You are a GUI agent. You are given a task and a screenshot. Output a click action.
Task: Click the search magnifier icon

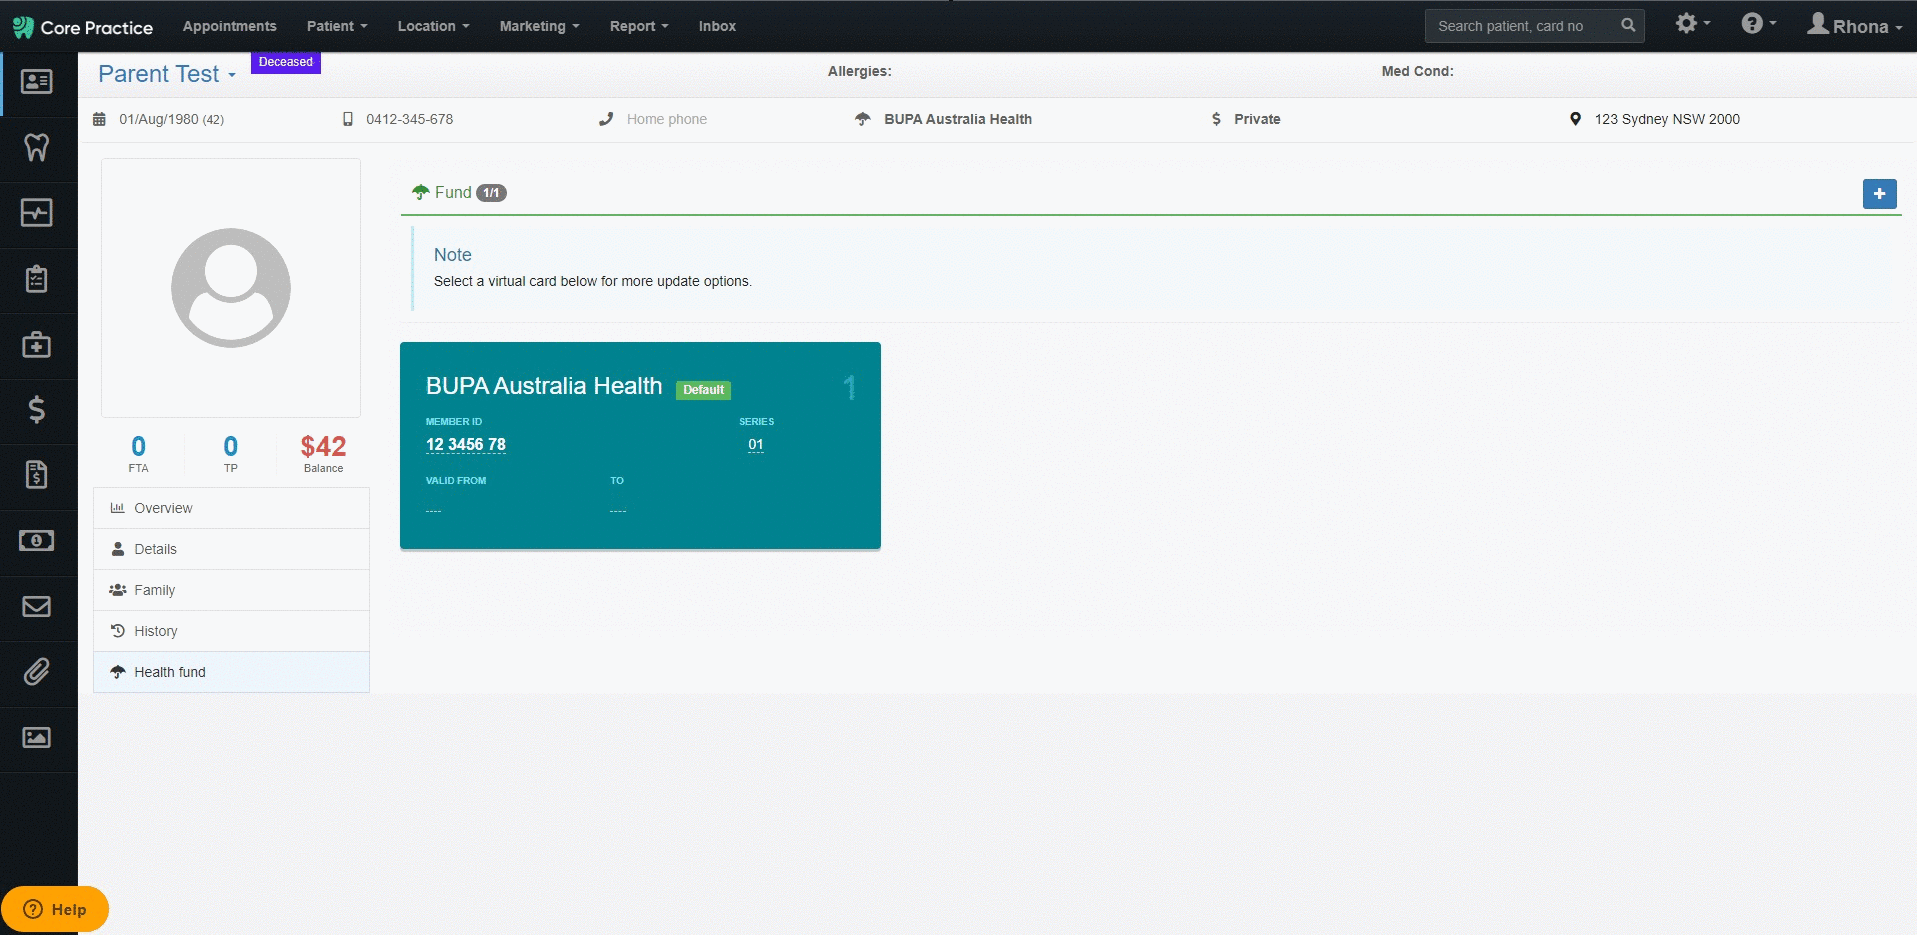coord(1628,26)
